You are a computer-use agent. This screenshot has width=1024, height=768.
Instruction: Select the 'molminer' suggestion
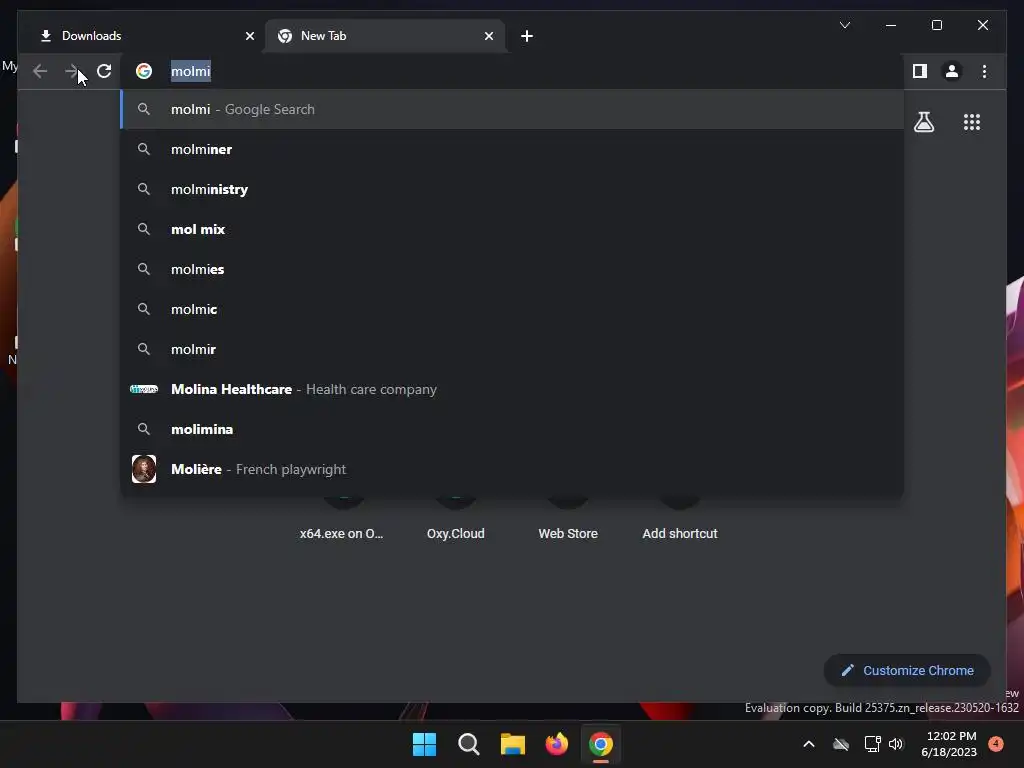(512, 150)
